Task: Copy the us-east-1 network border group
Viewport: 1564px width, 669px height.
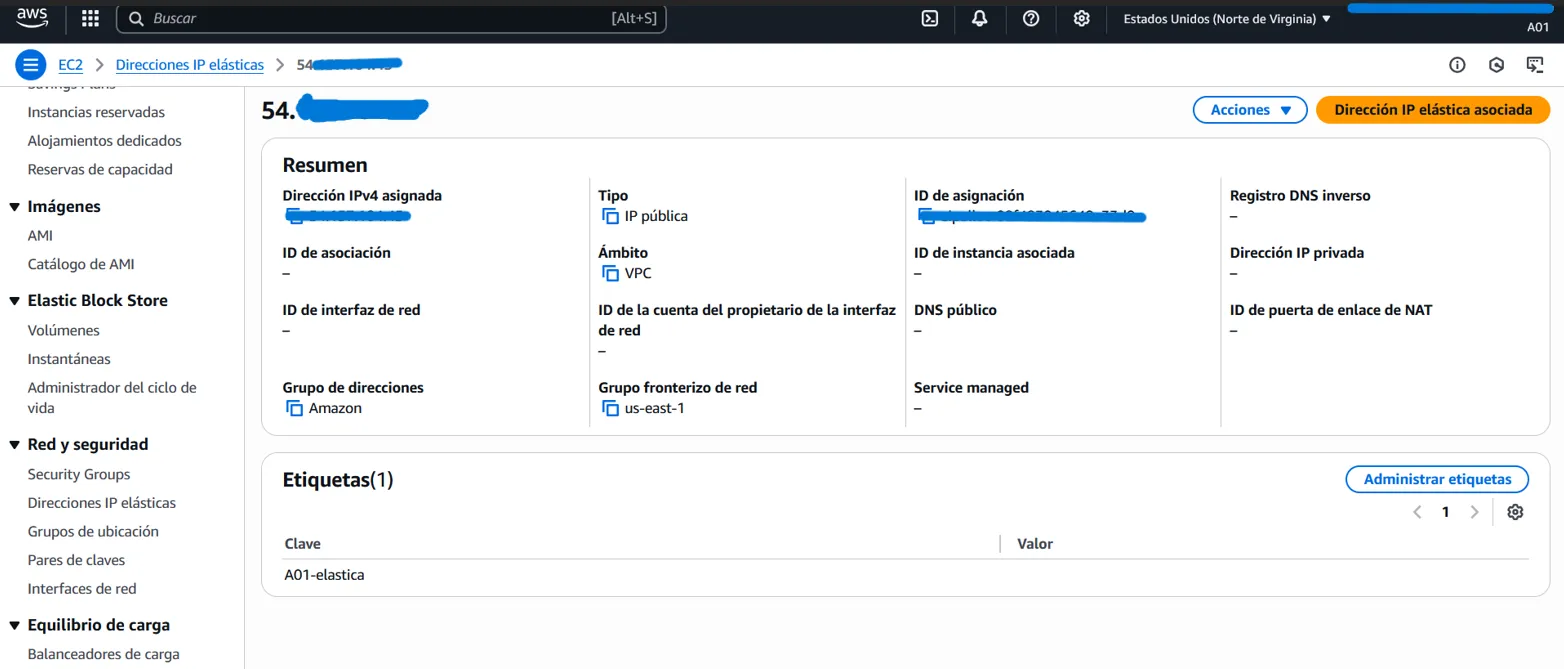Action: click(x=610, y=408)
